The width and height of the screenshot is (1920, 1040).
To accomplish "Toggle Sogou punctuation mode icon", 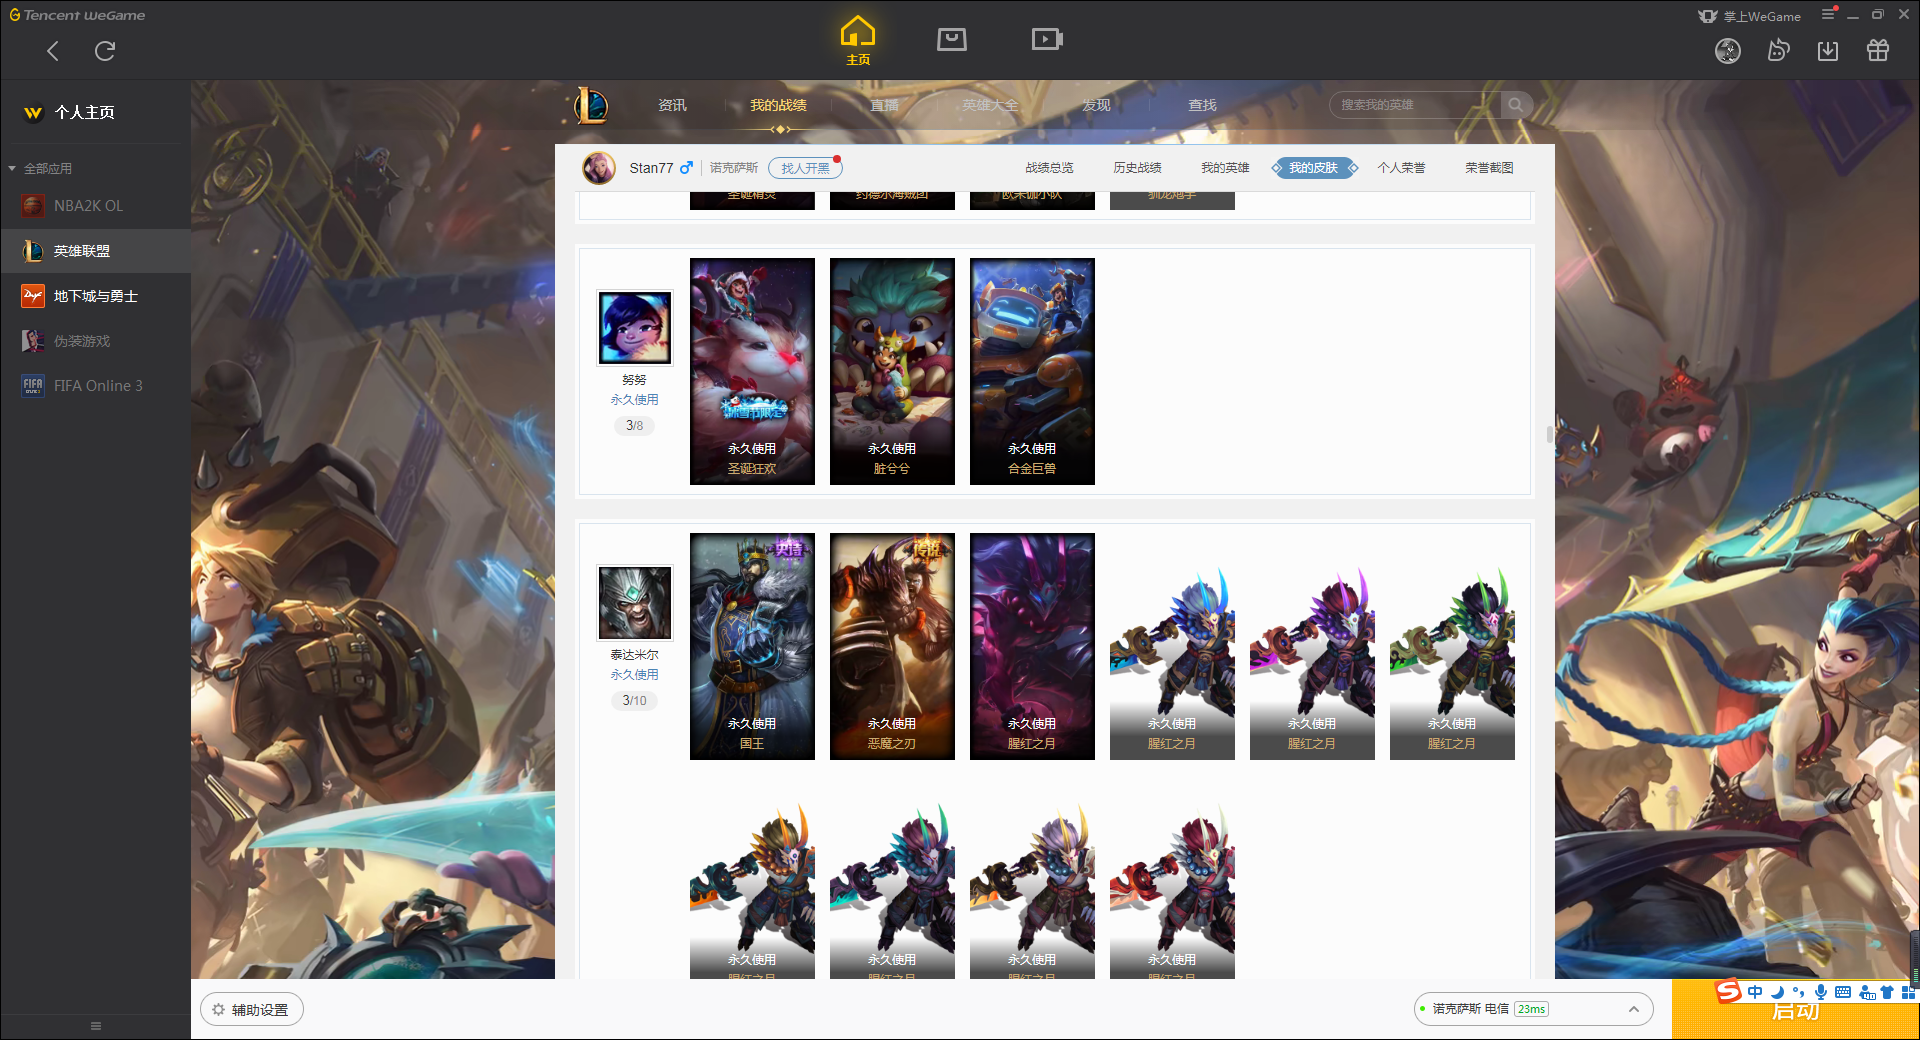I will pyautogui.click(x=1798, y=992).
